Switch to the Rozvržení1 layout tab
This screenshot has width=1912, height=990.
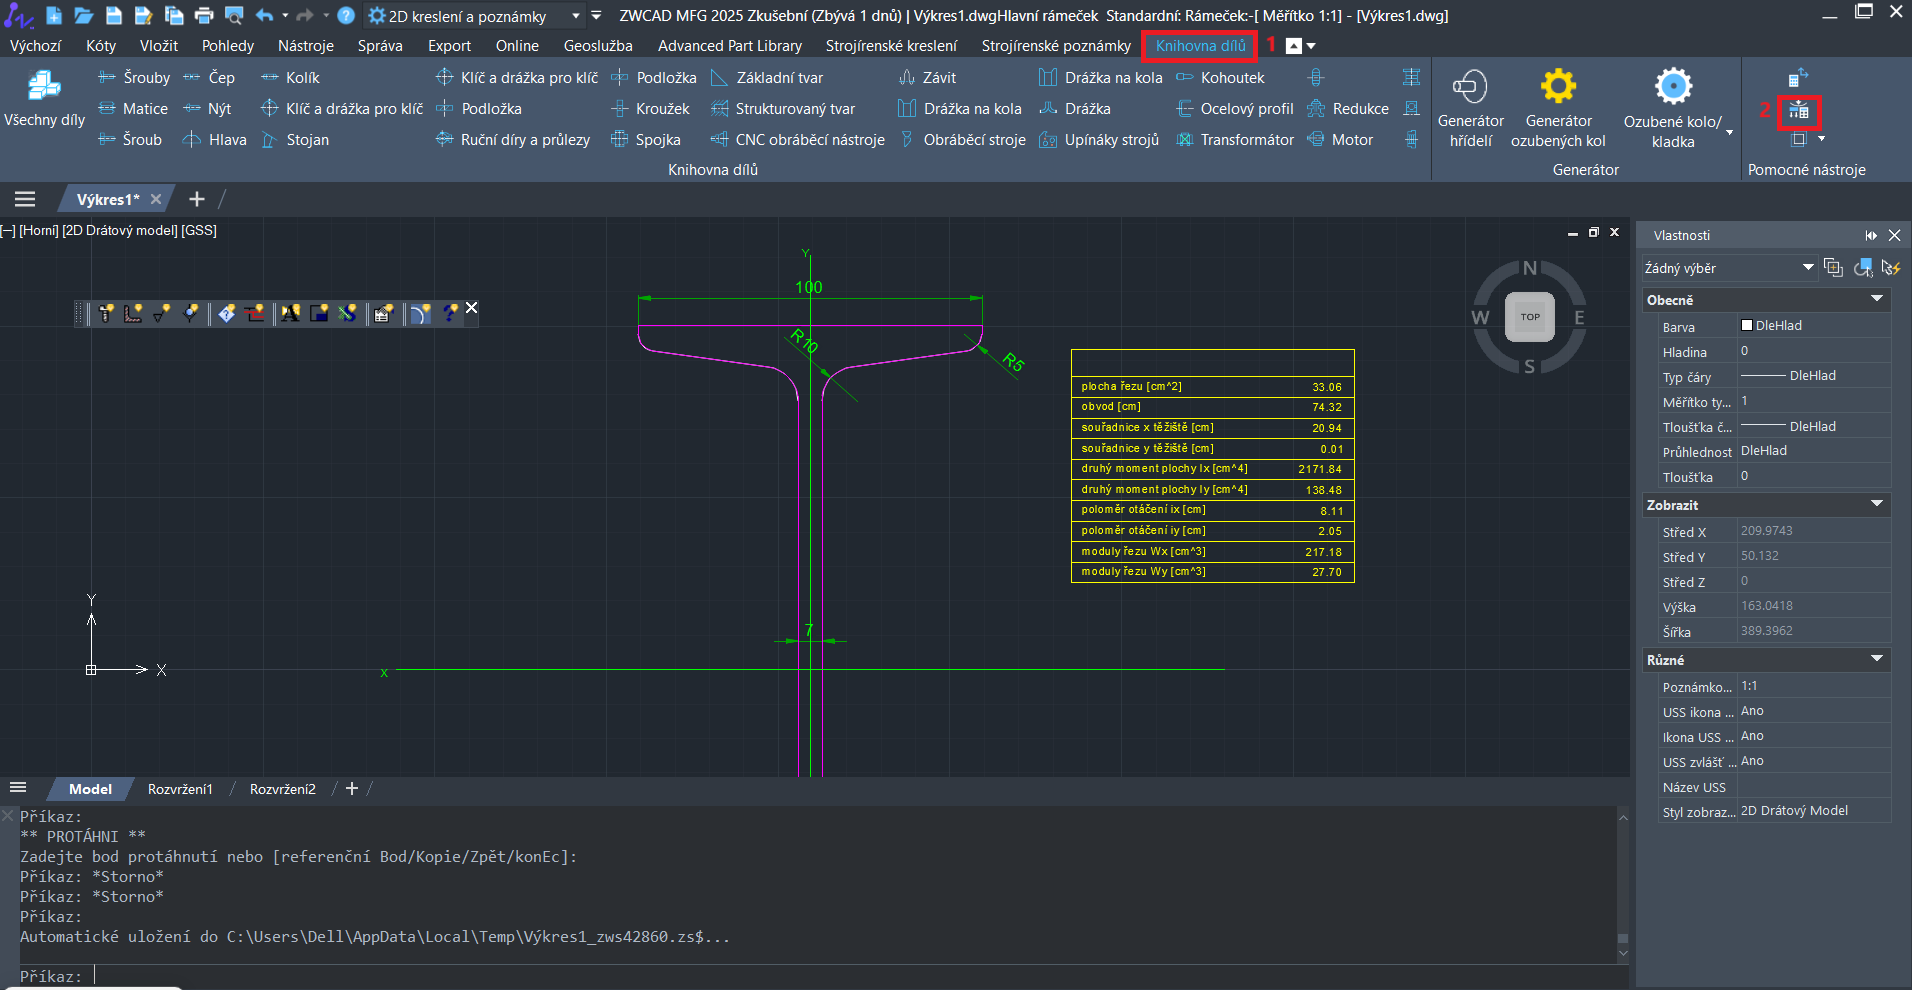tap(180, 789)
